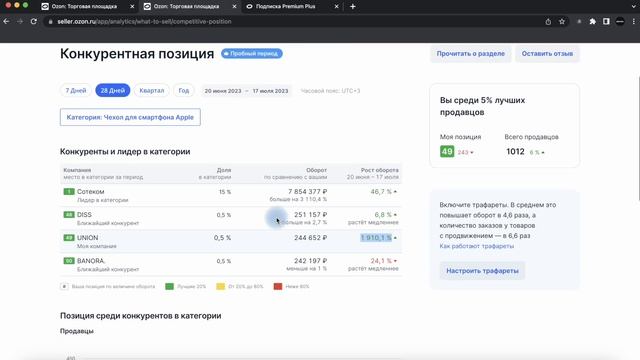Click rank badge next to UNION
Image resolution: width=640 pixels, height=360 pixels.
[x=69, y=238]
